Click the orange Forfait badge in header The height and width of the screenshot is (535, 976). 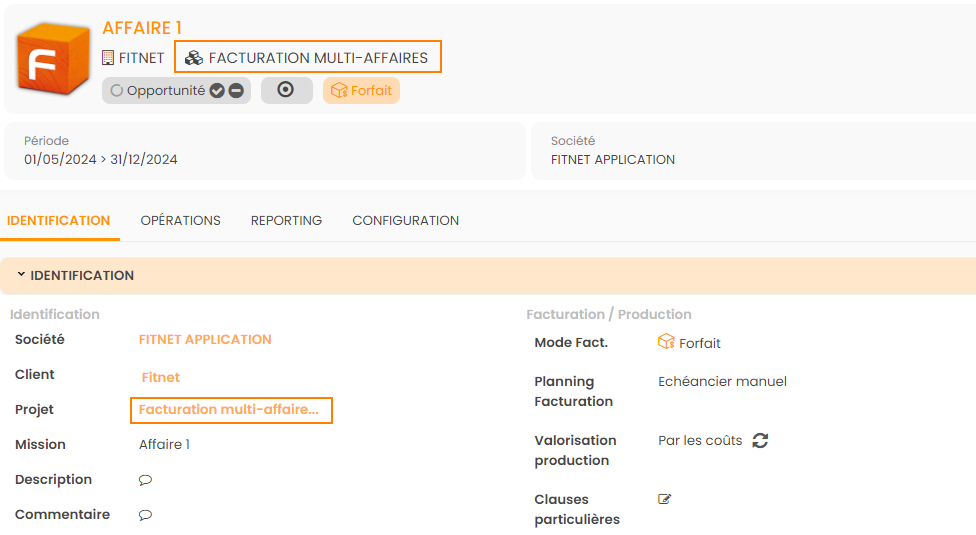361,91
